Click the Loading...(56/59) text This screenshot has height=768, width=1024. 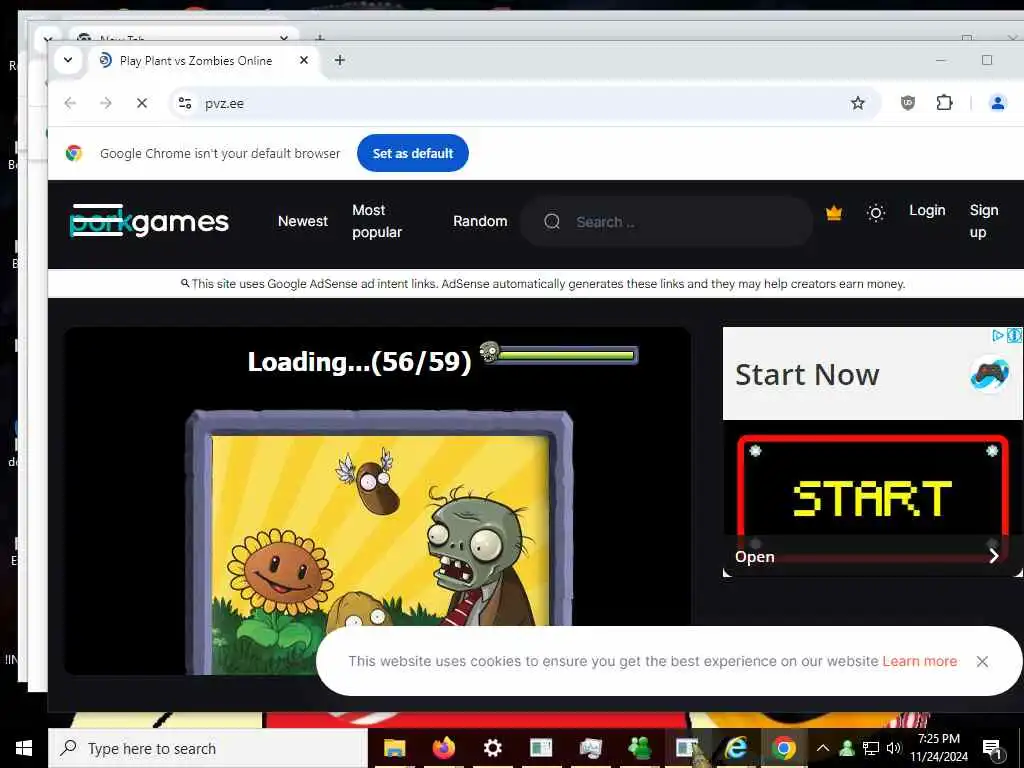pos(359,362)
